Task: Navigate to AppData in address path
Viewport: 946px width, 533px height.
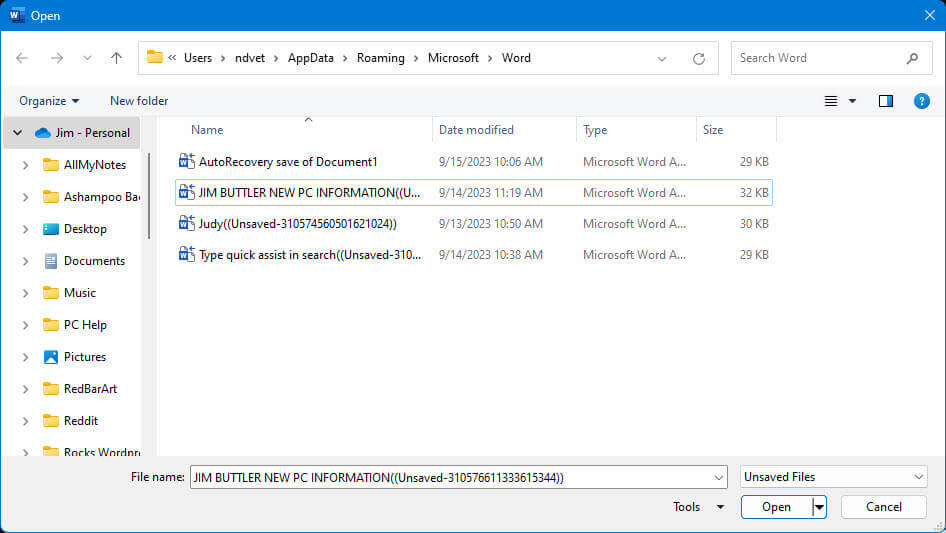Action: click(311, 58)
